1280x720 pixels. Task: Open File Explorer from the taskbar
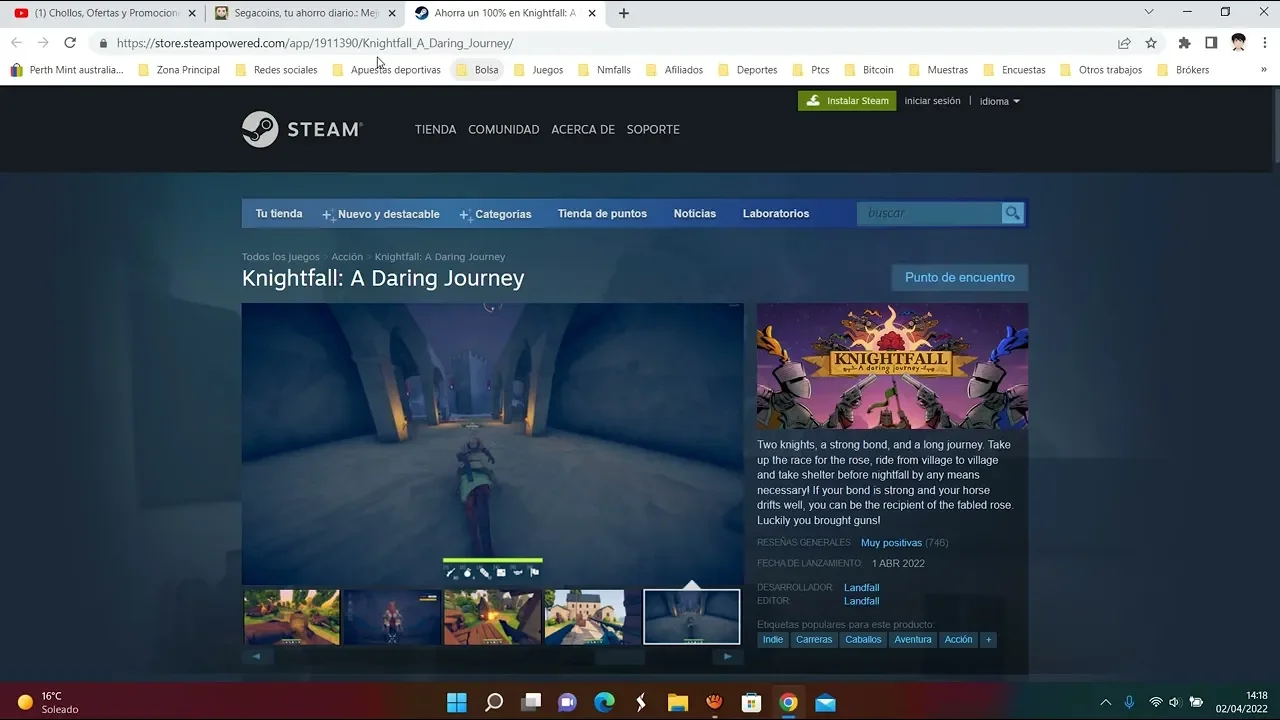pyautogui.click(x=678, y=702)
